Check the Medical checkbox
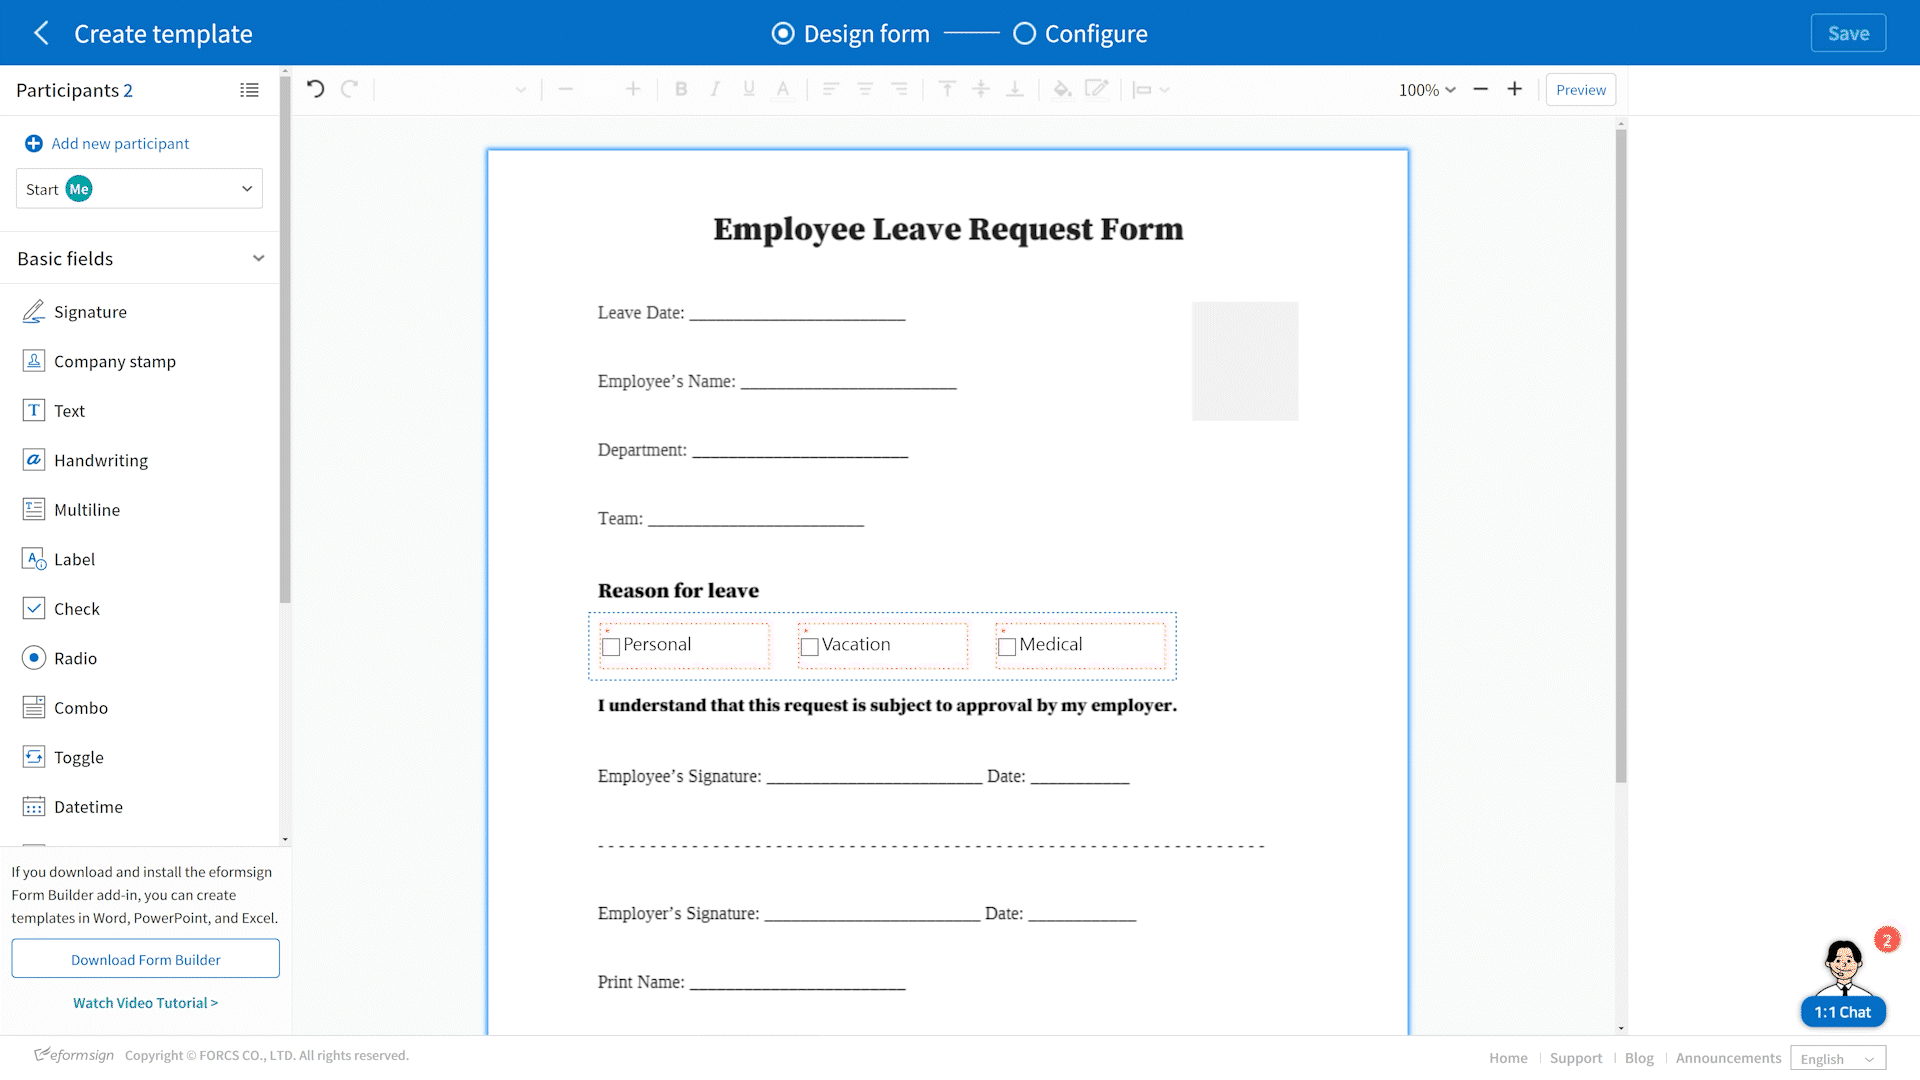 [1007, 646]
